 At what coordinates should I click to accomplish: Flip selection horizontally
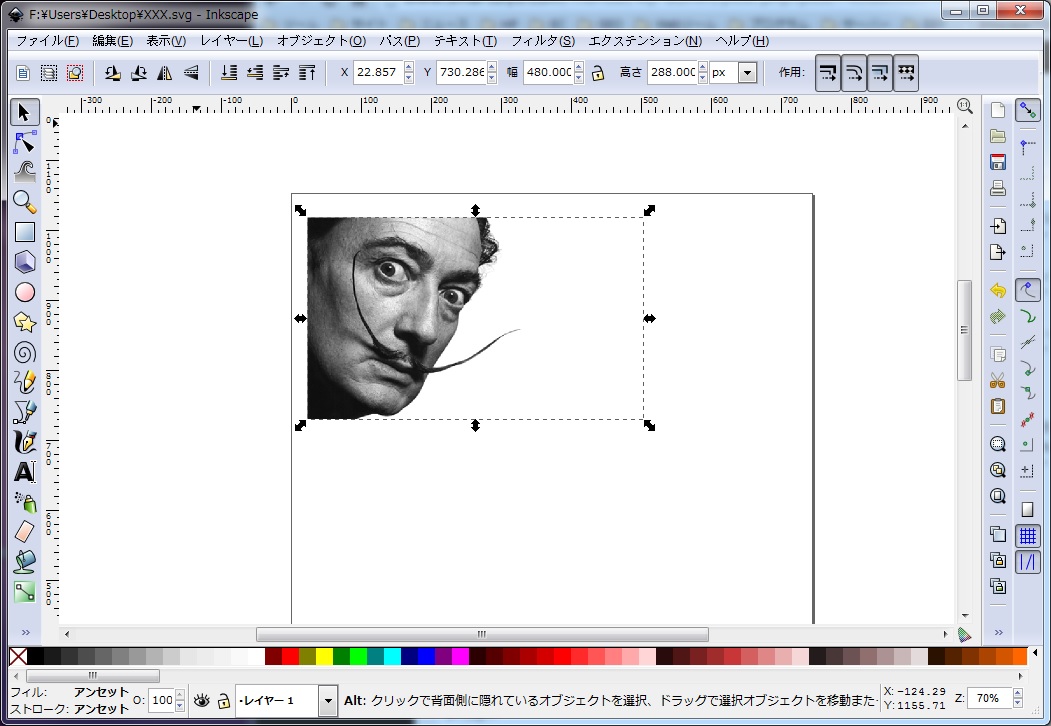click(x=164, y=72)
